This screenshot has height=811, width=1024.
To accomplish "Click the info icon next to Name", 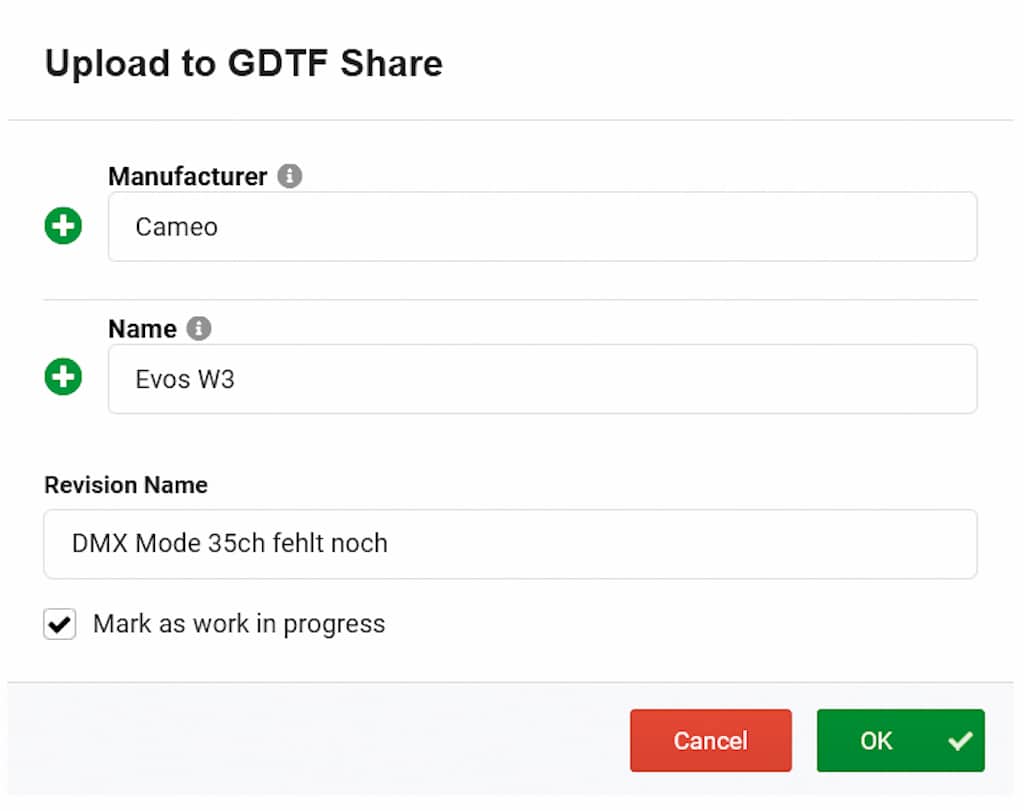I will click(199, 328).
